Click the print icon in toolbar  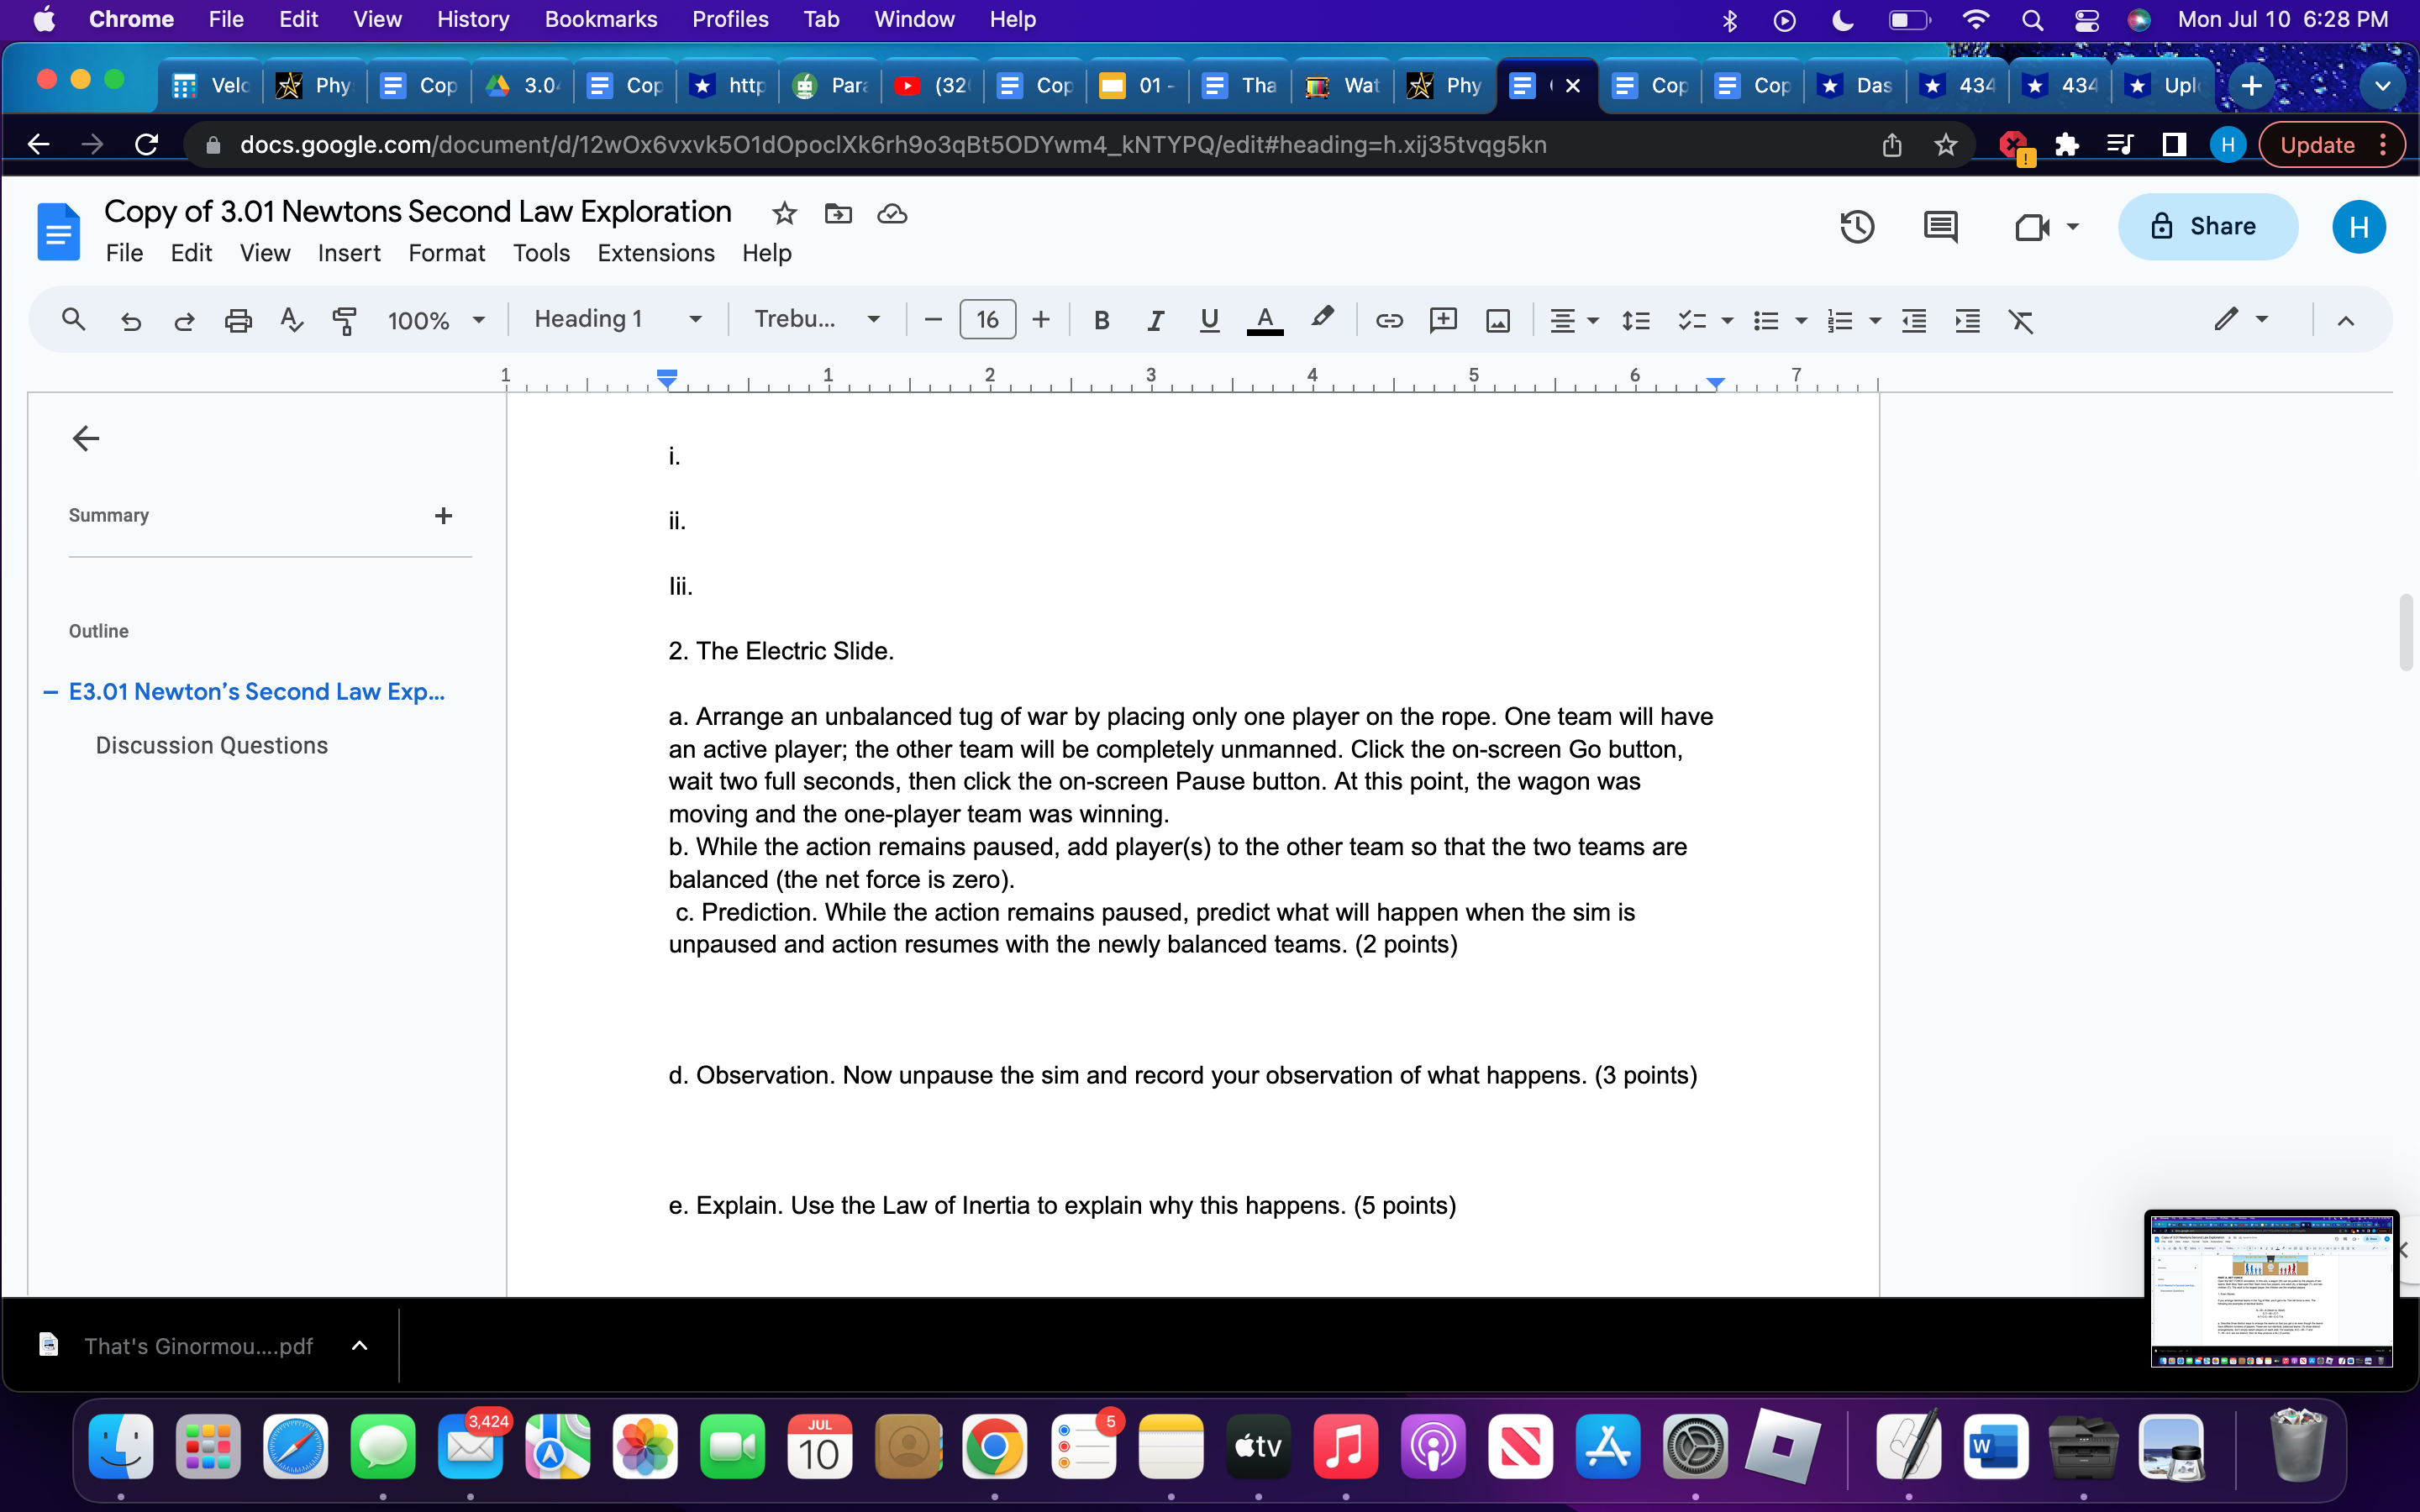point(238,320)
